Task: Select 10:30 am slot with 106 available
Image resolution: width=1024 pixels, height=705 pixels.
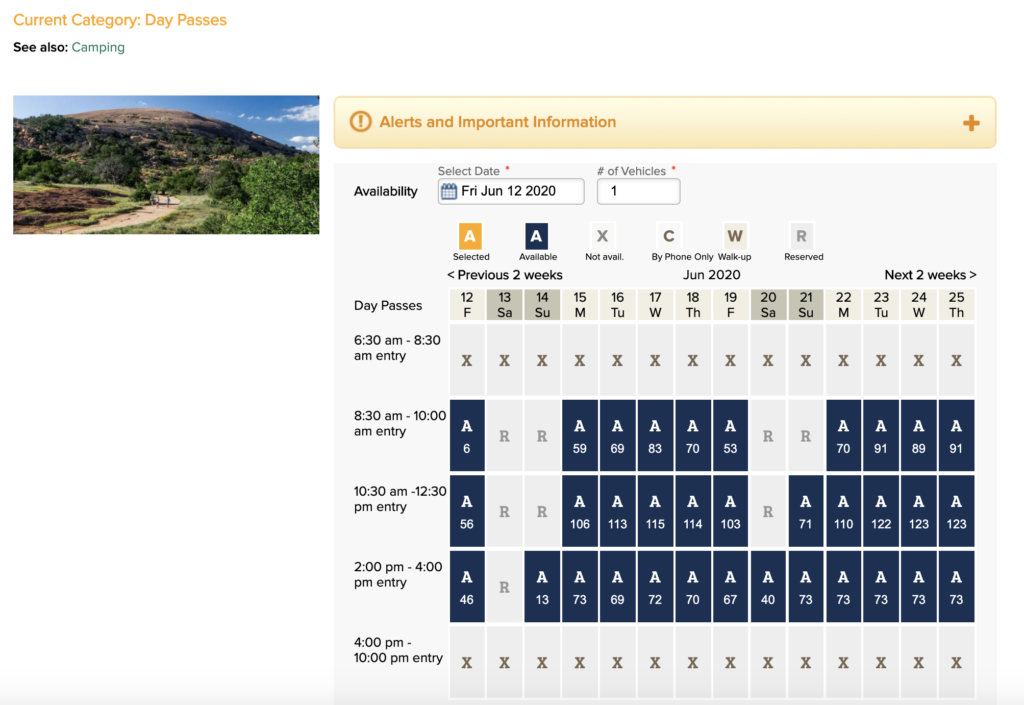Action: 580,511
